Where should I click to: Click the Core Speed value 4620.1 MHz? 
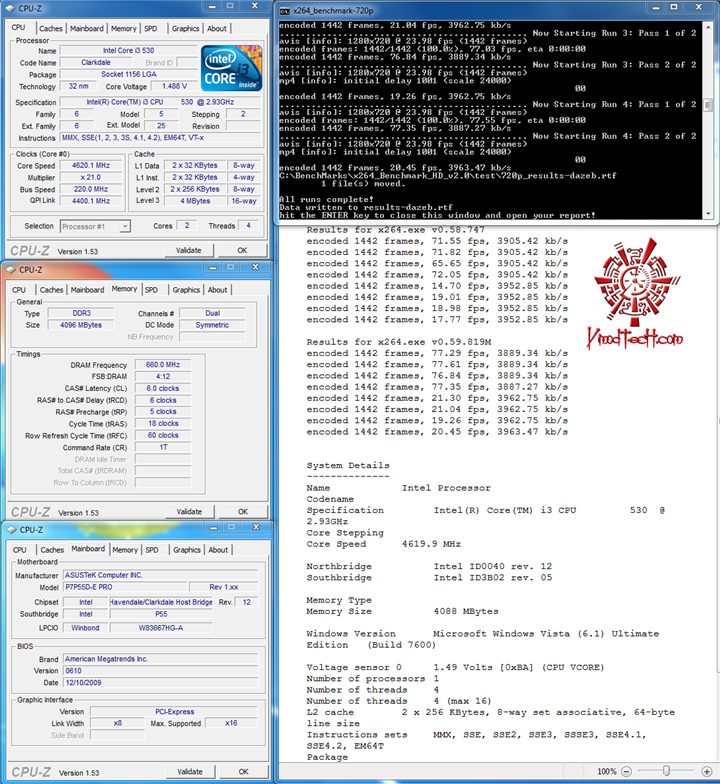point(90,165)
